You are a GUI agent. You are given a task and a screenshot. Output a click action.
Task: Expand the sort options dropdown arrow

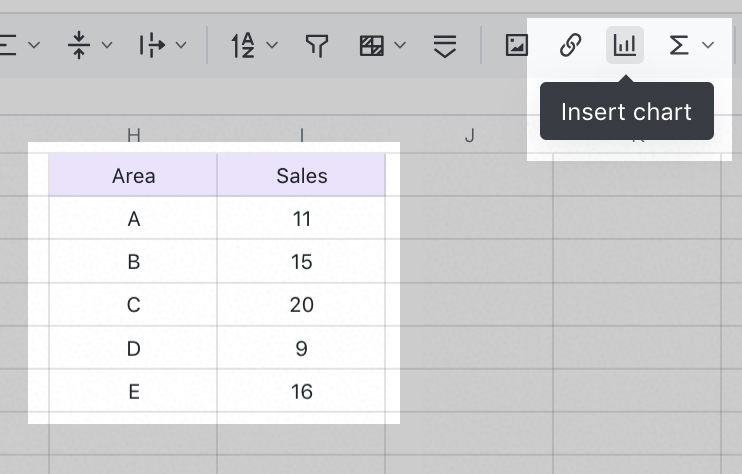(x=272, y=45)
